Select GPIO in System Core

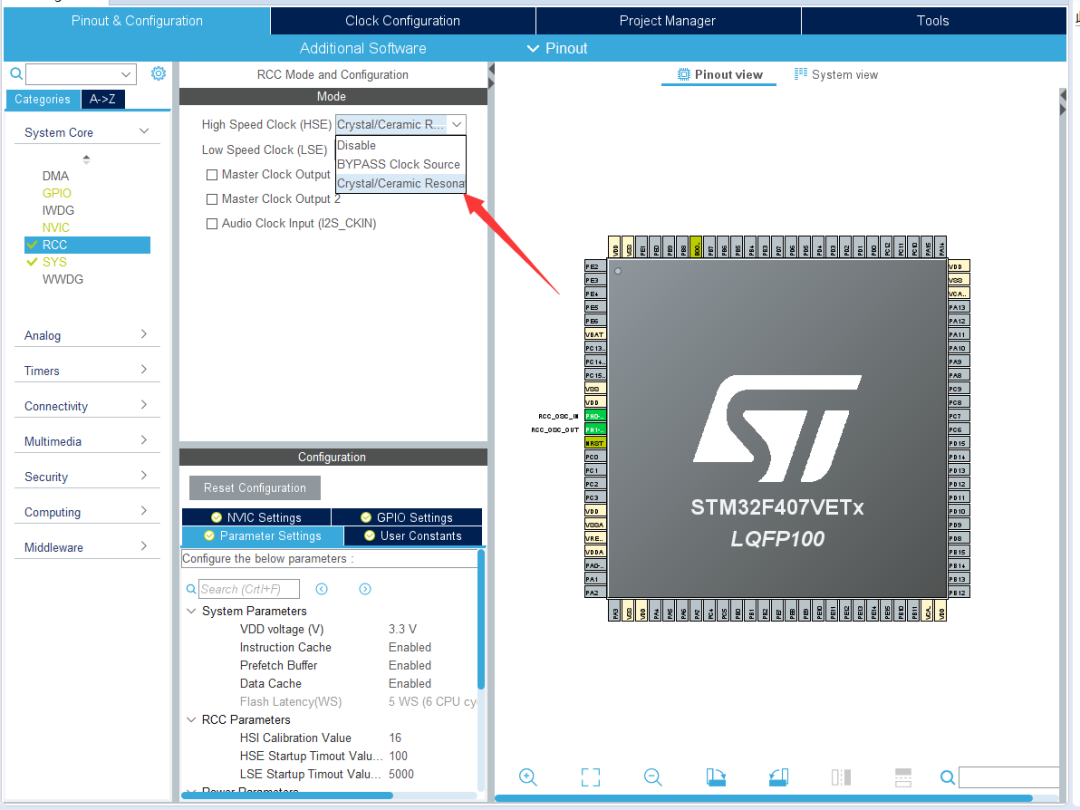(x=56, y=193)
